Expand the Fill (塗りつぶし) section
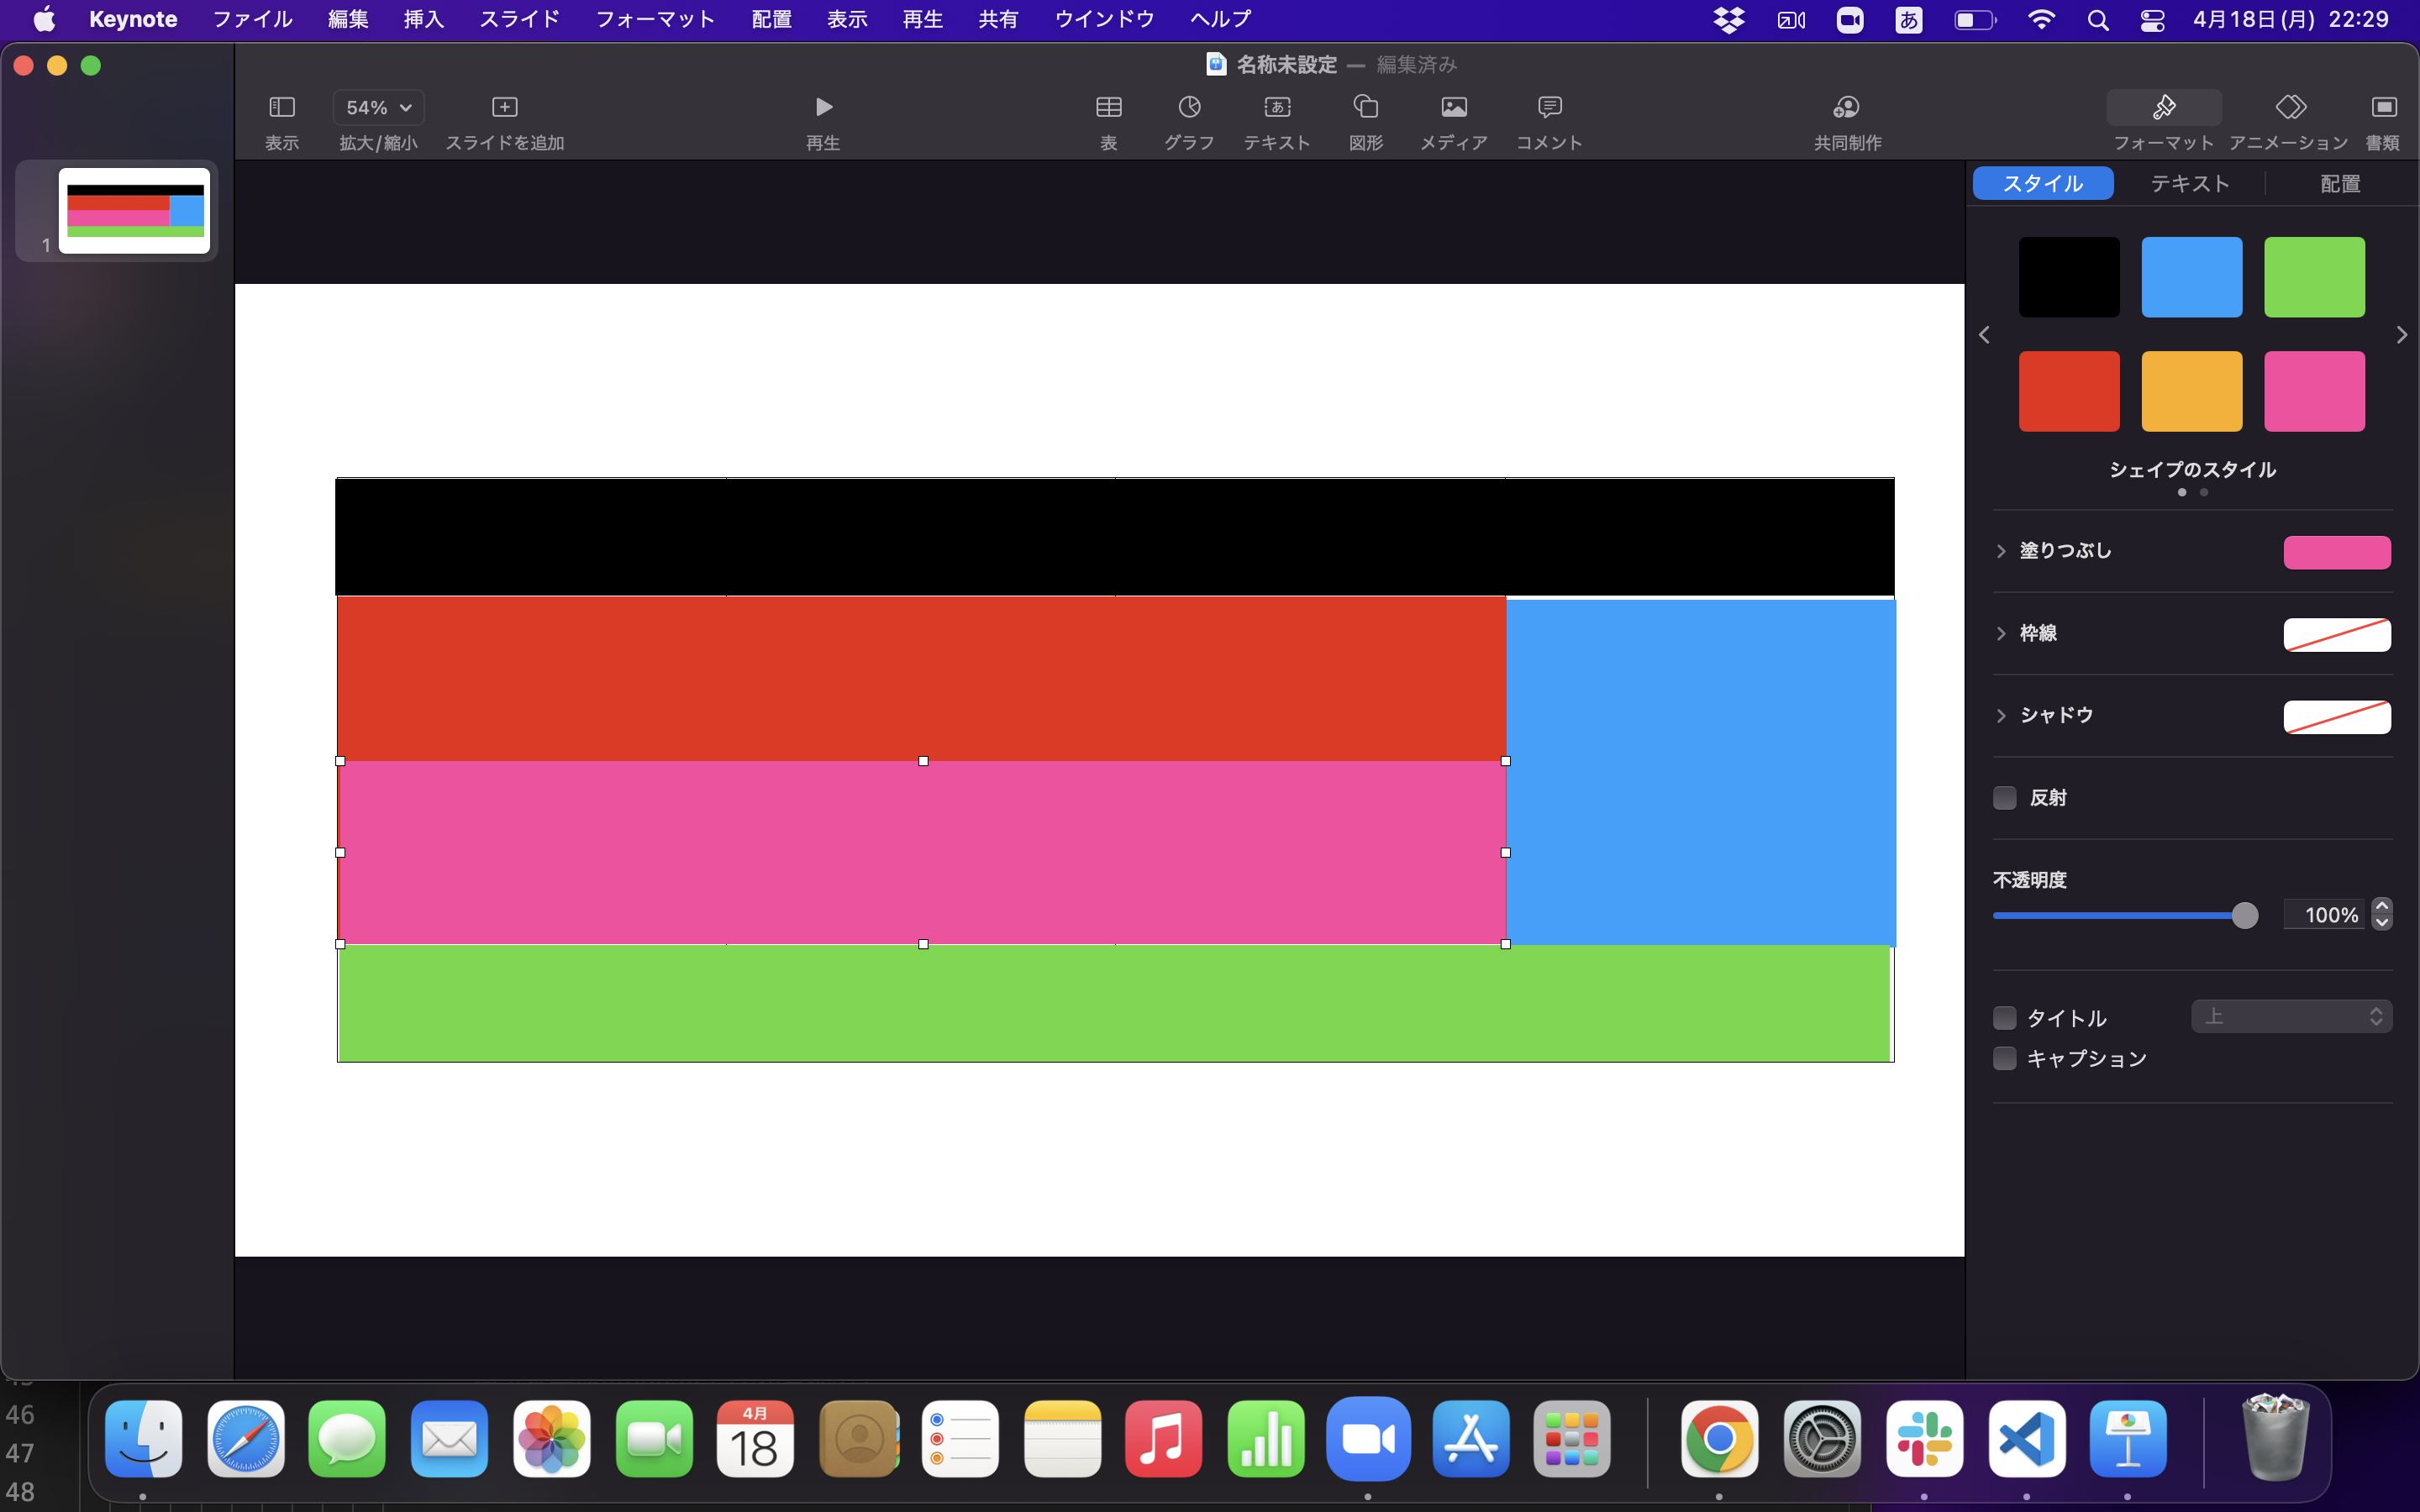This screenshot has height=1512, width=2420. pos(2001,551)
